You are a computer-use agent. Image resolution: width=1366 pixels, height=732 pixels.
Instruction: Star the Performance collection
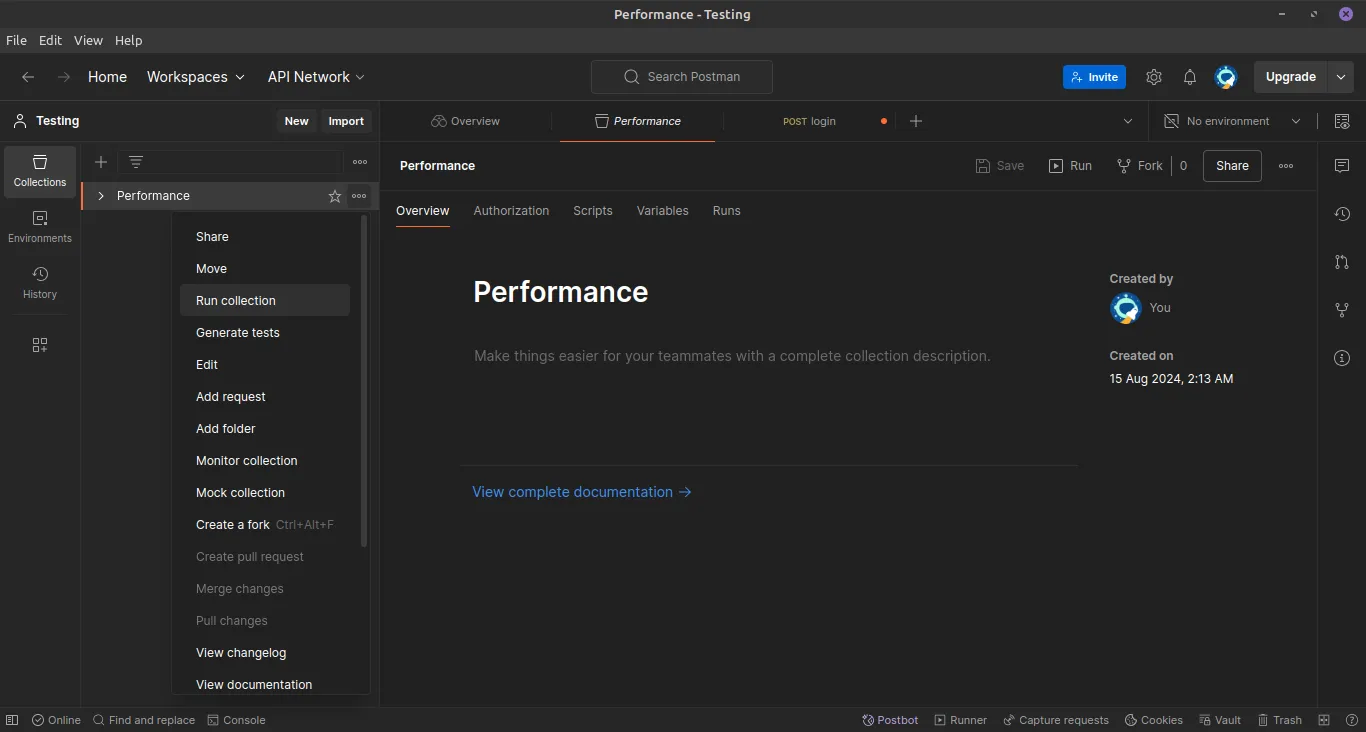point(335,196)
